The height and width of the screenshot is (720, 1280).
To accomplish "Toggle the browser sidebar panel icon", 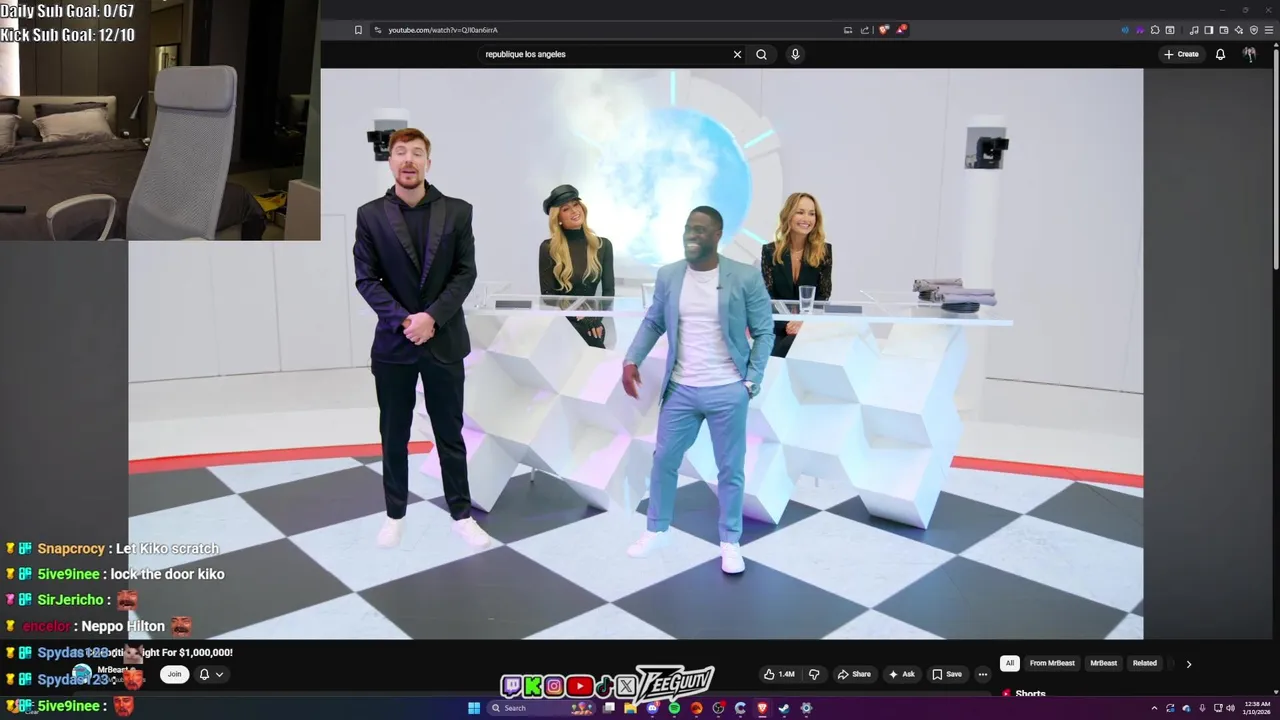I will coord(1209,30).
